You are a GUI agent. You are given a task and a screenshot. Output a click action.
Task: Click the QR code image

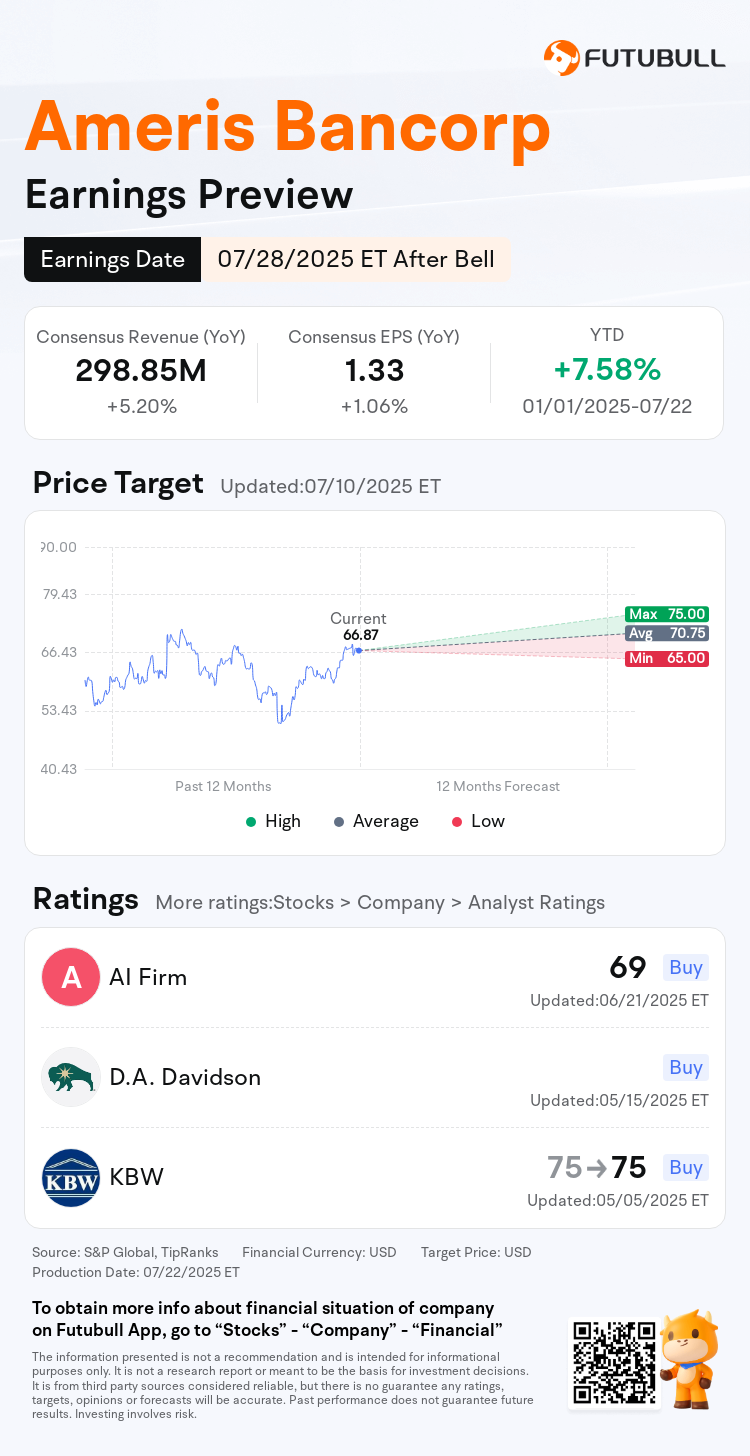[x=614, y=1362]
